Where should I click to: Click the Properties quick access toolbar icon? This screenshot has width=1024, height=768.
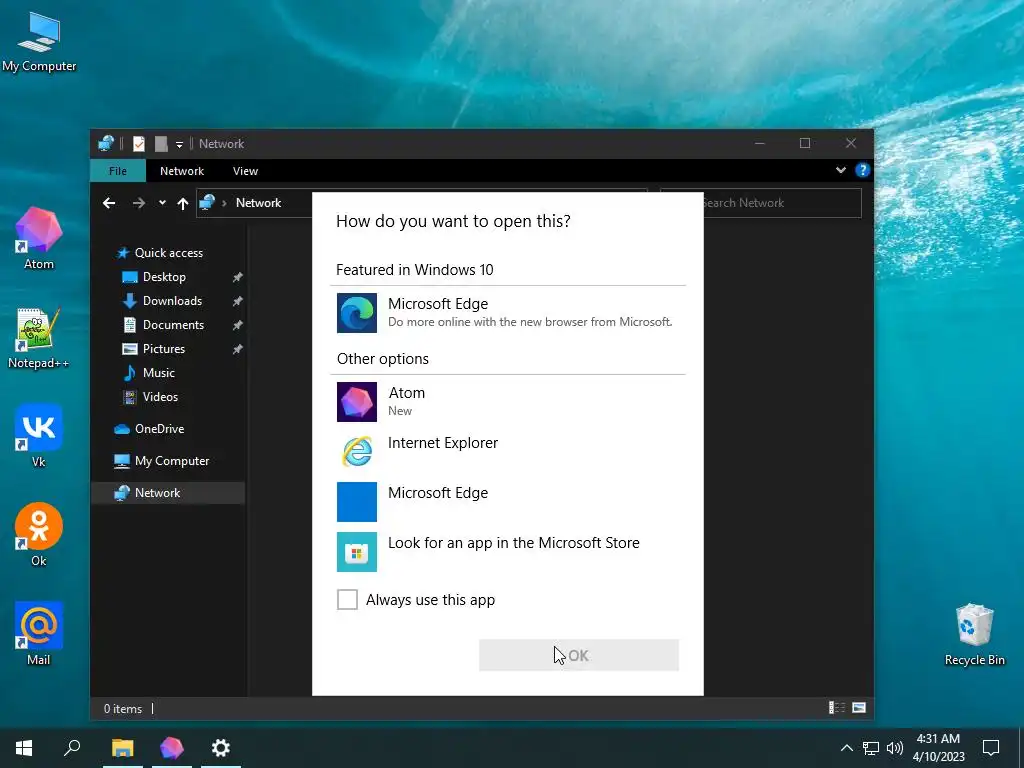(x=138, y=144)
